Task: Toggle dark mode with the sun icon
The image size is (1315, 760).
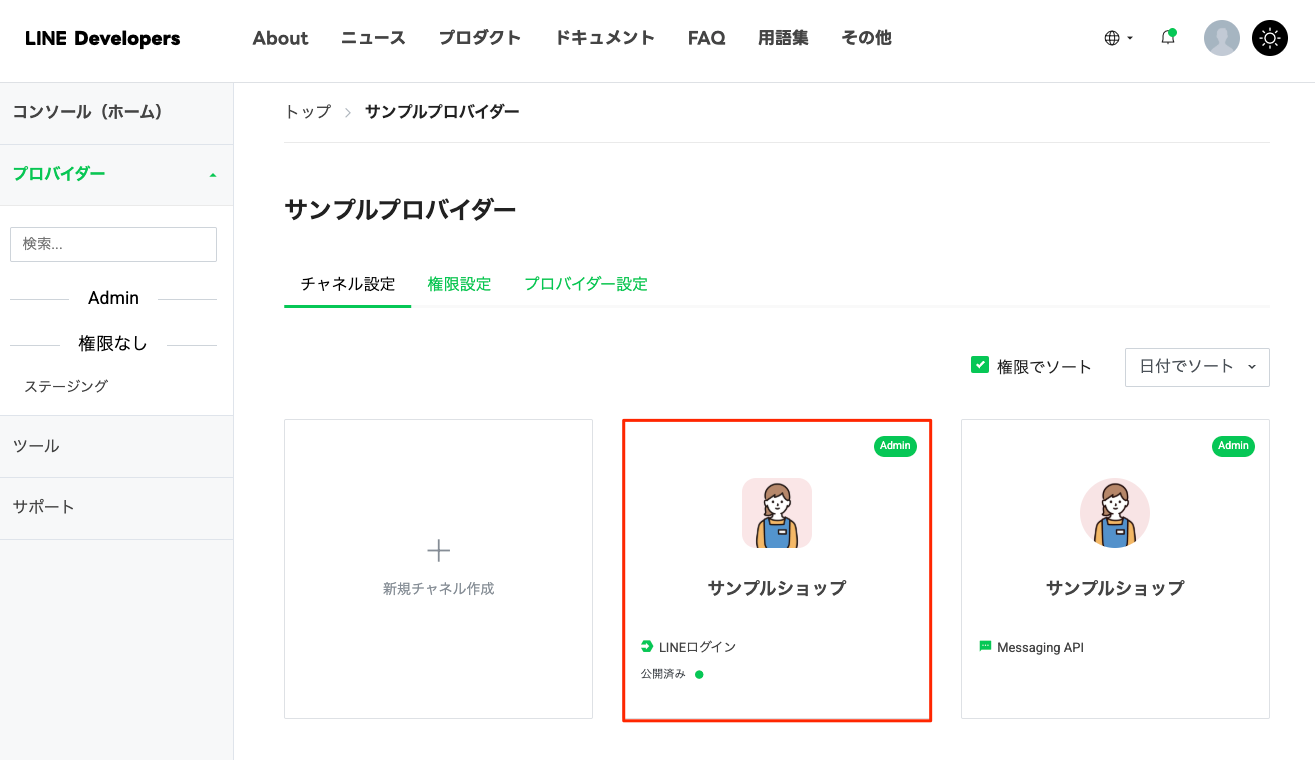Action: (x=1269, y=37)
